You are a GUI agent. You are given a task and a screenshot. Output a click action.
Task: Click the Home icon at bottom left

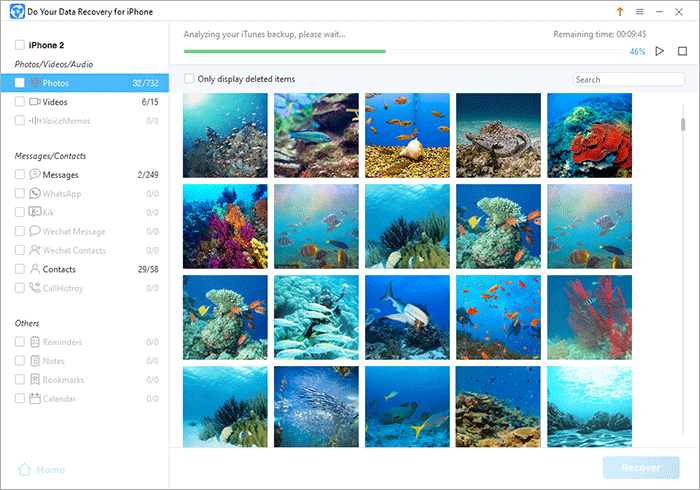pyautogui.click(x=24, y=469)
